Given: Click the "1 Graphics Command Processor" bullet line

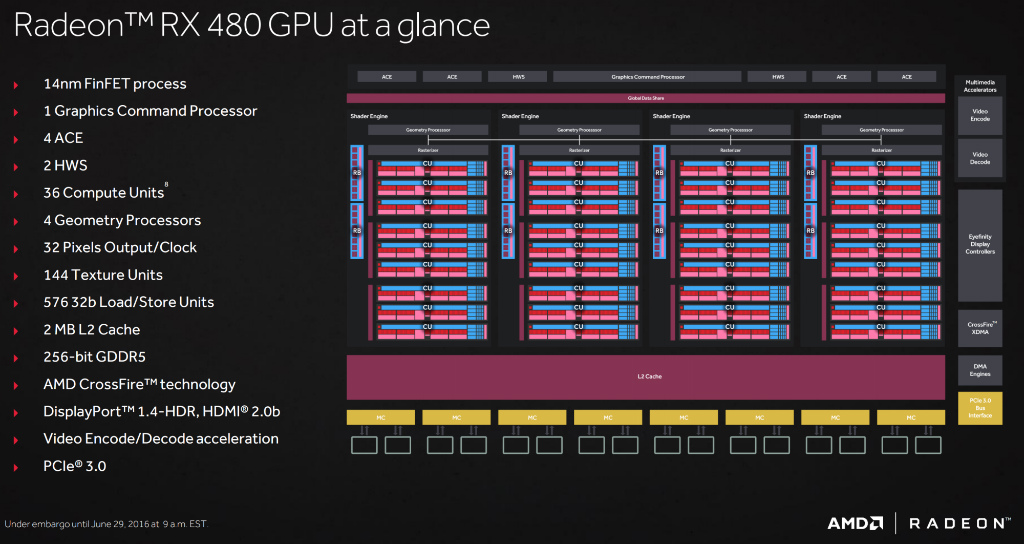Looking at the screenshot, I should coord(150,111).
